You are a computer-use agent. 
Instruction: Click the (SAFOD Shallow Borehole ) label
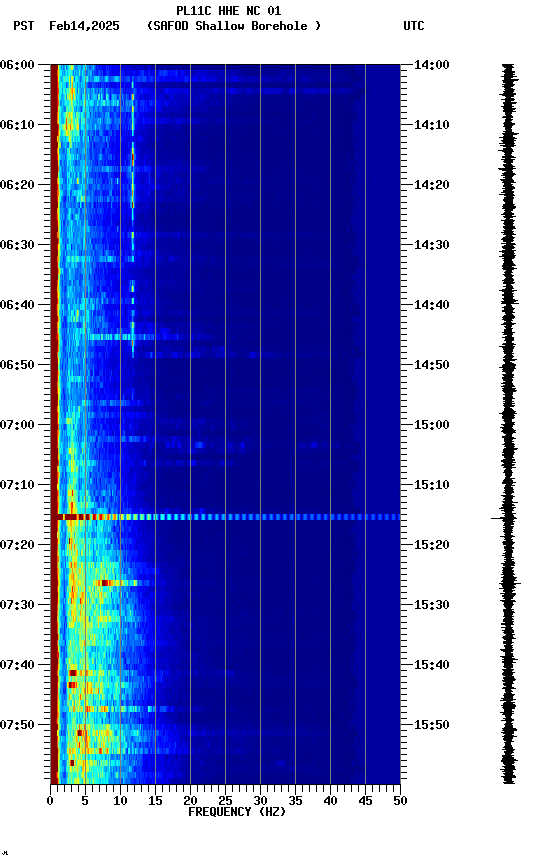pos(234,26)
